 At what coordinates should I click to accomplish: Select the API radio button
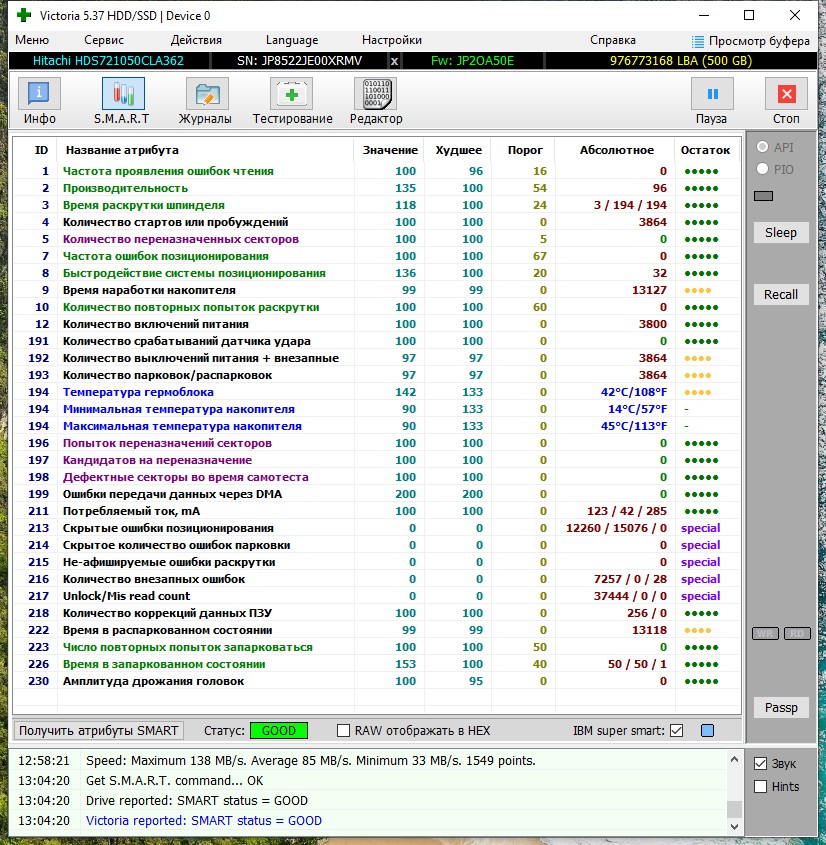762,147
